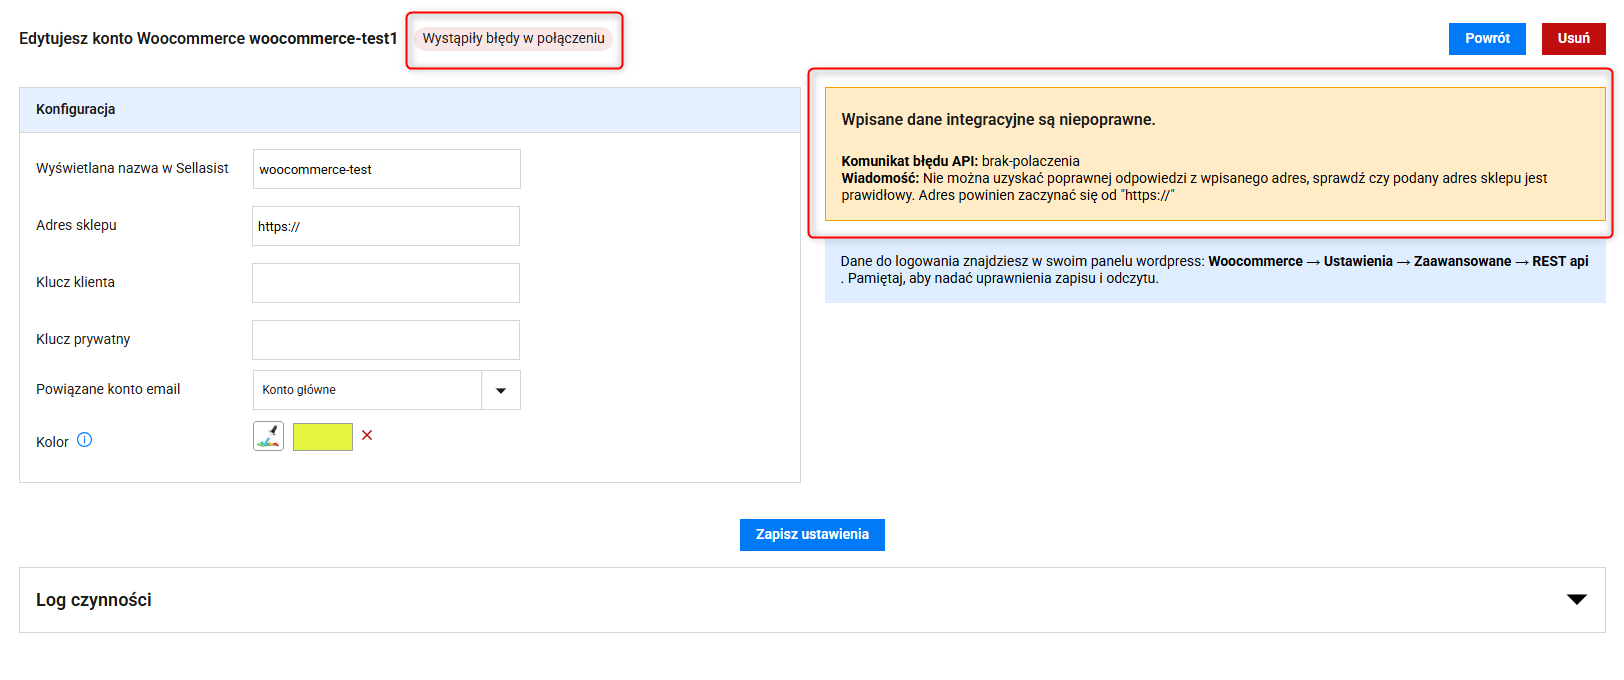Image resolution: width=1624 pixels, height=680 pixels.
Task: Click the Wystąpiły błędy w połączeniu badge
Action: coord(513,39)
